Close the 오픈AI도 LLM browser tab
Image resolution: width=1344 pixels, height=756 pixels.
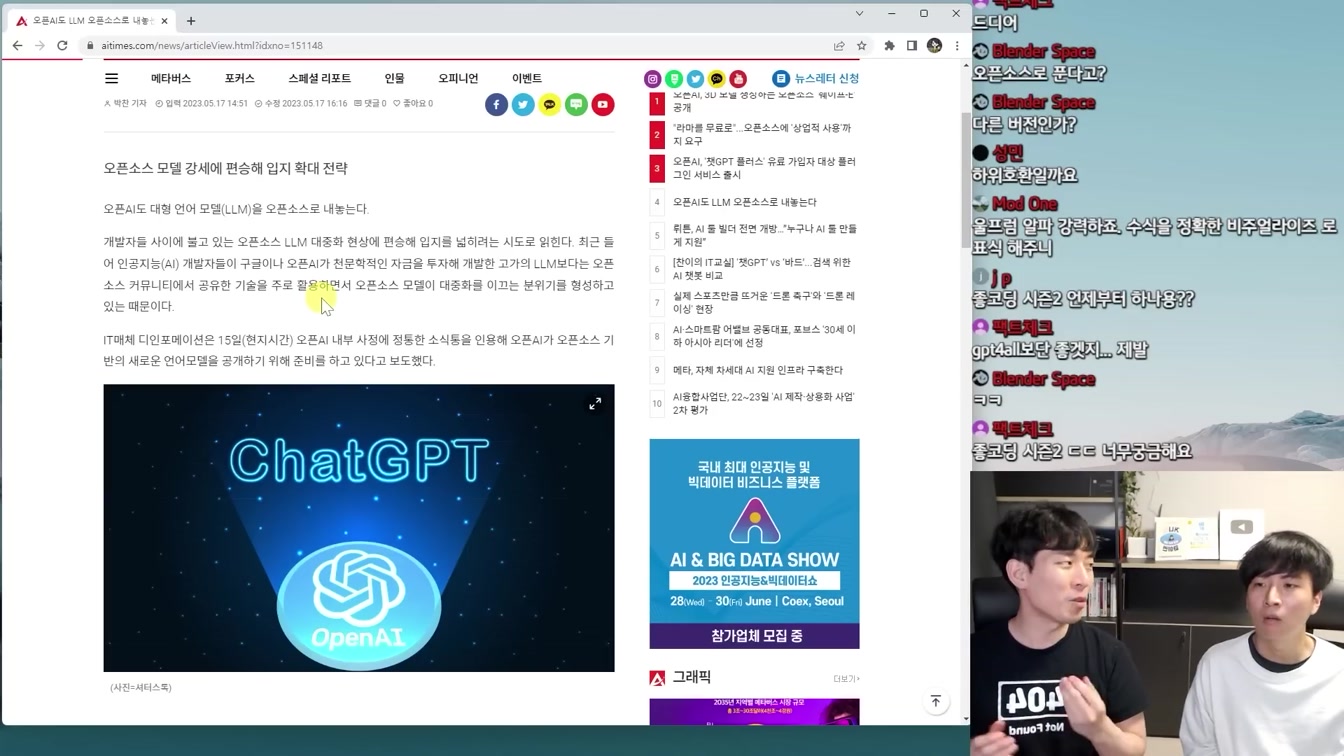[x=164, y=20]
